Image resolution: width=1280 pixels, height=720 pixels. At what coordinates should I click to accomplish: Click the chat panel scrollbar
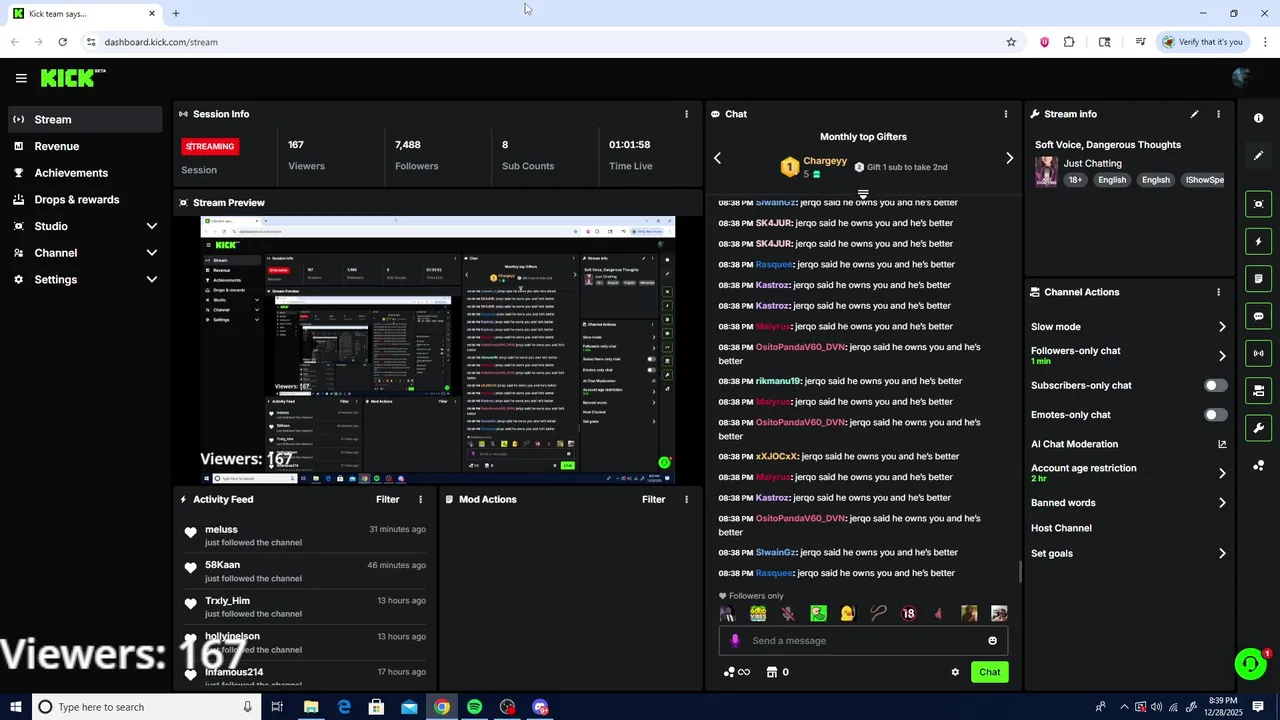pyautogui.click(x=1020, y=571)
